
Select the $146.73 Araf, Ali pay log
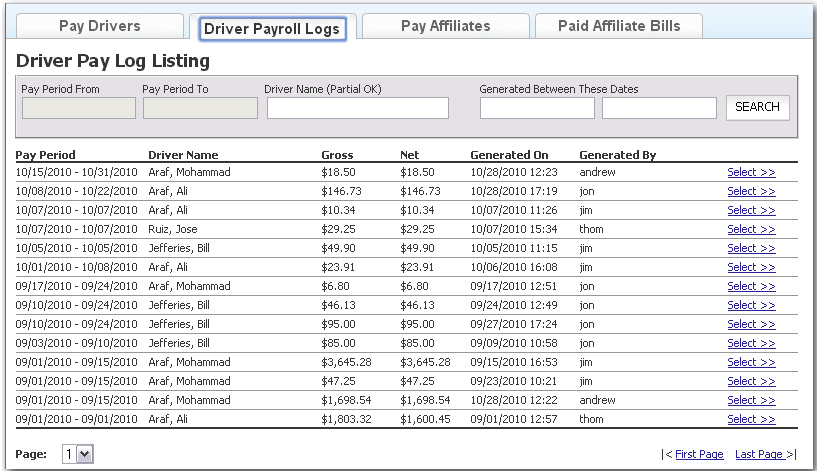tap(751, 191)
